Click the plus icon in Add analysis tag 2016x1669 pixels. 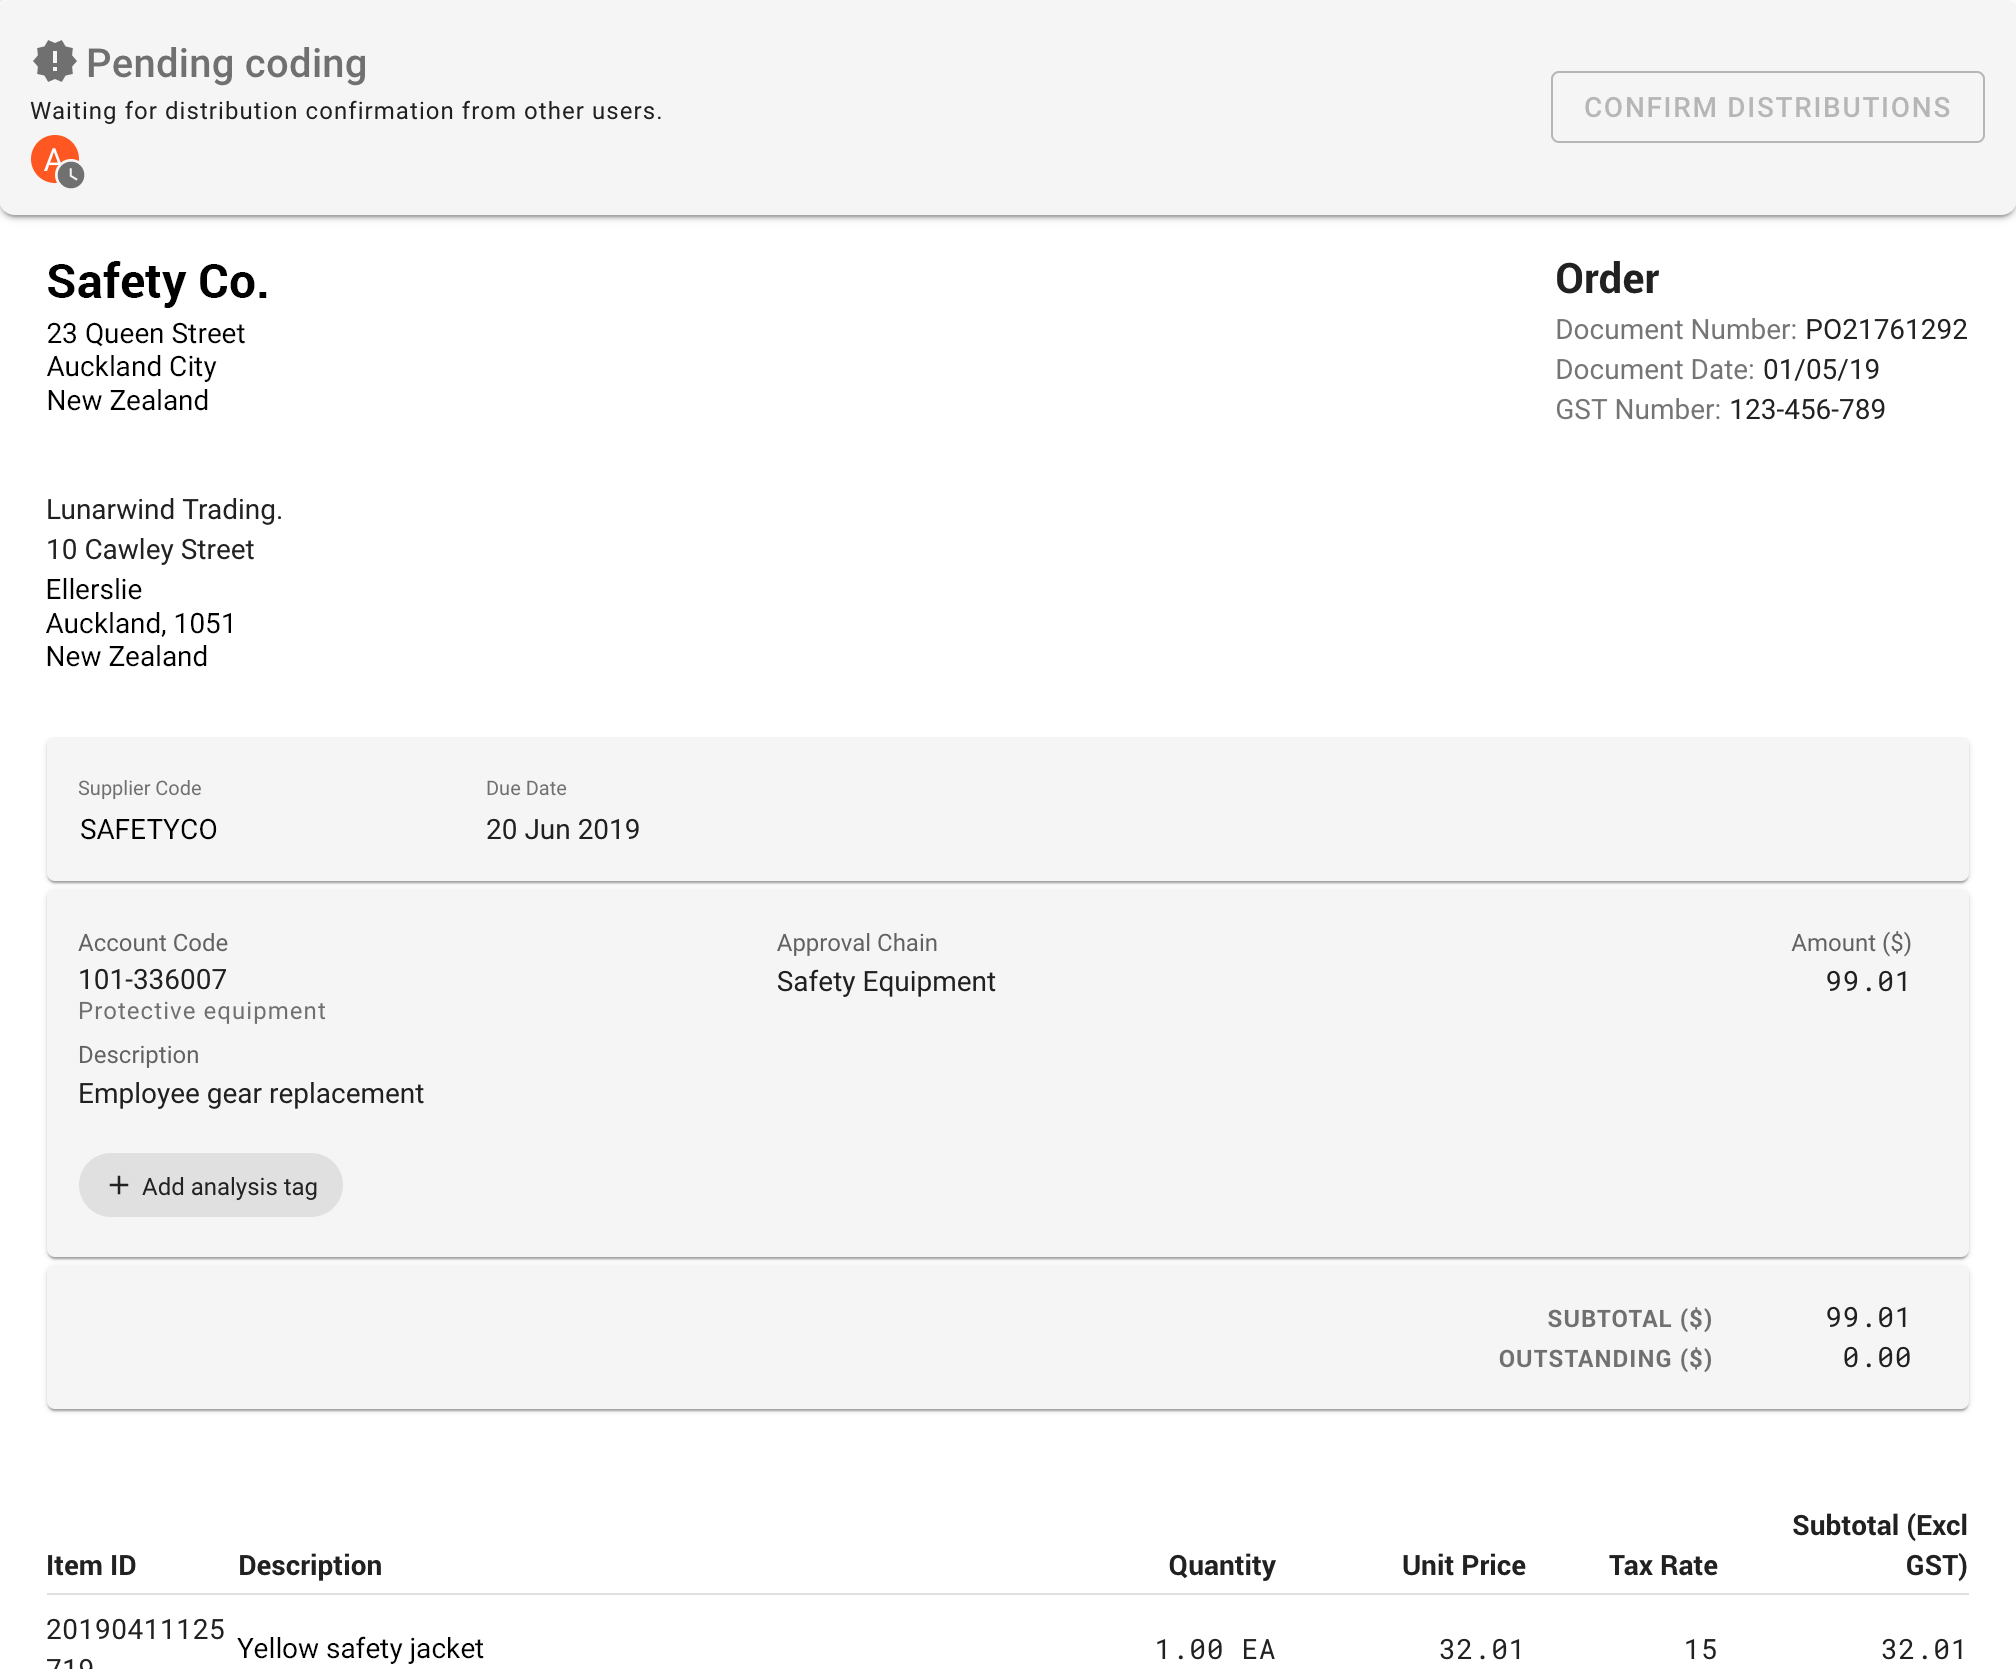point(119,1185)
